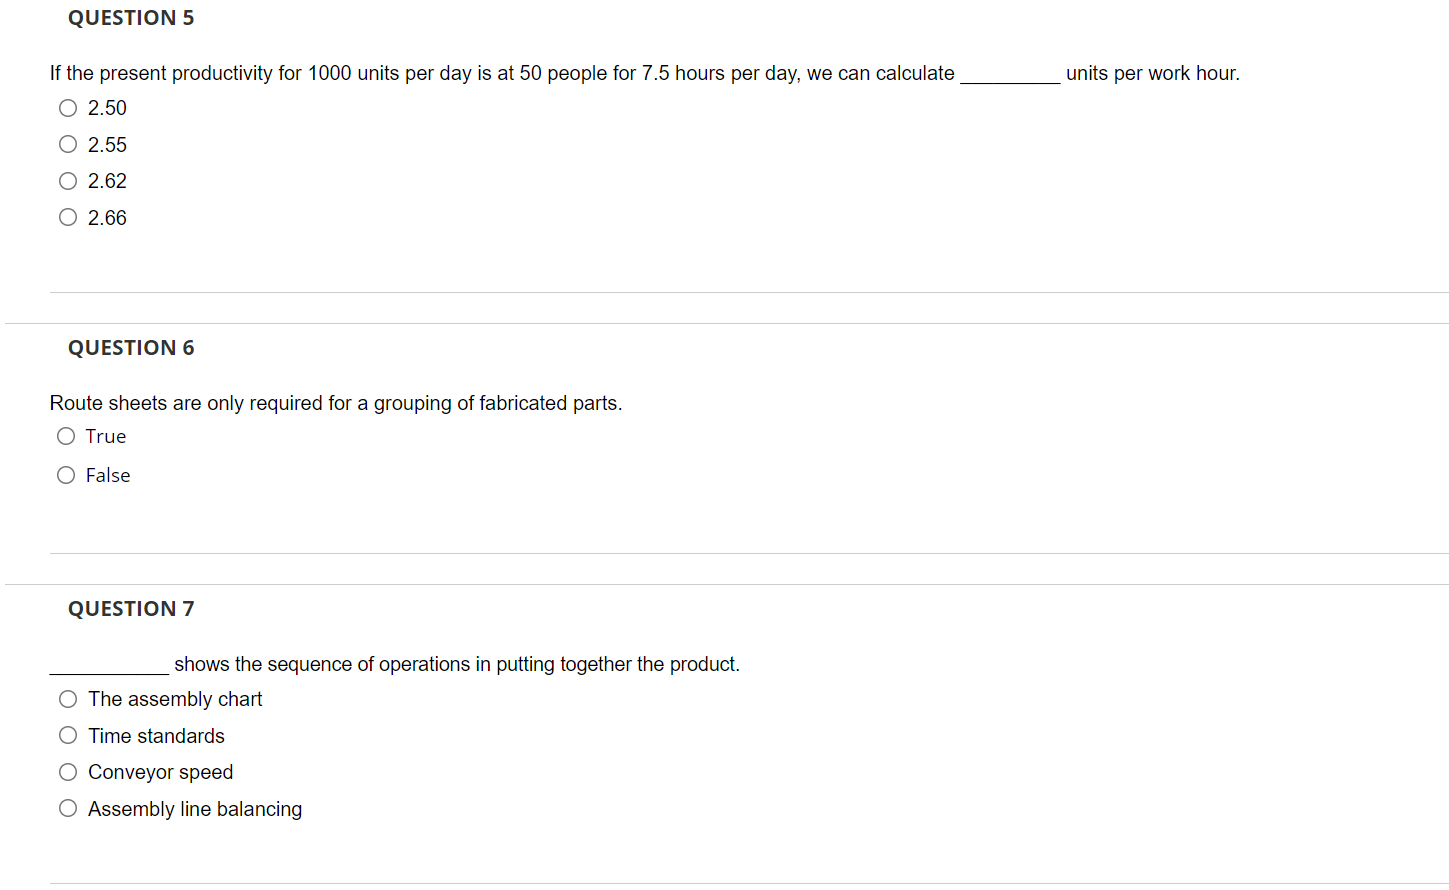Click the 'Conveyor speed' label text
Image resolution: width=1449 pixels, height=890 pixels.
click(160, 772)
